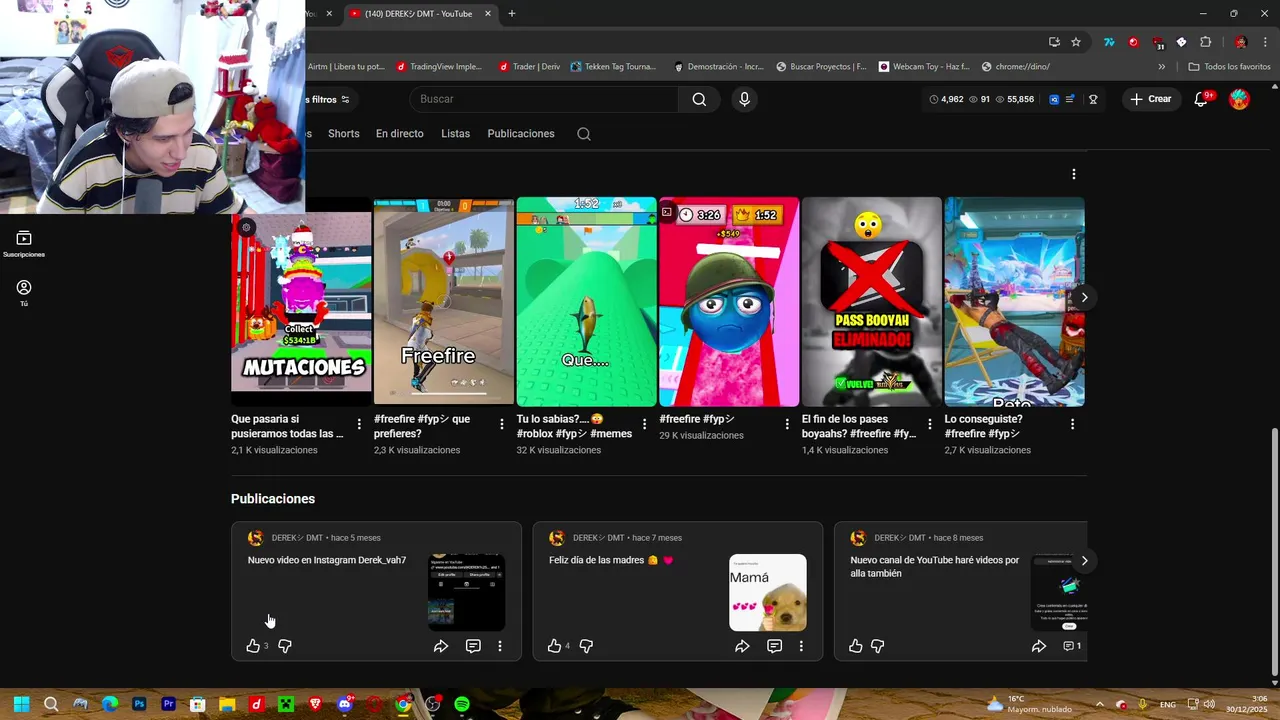Open the Shorts shelf three-dot menu
Screen dimensions: 1280x720
1074,174
